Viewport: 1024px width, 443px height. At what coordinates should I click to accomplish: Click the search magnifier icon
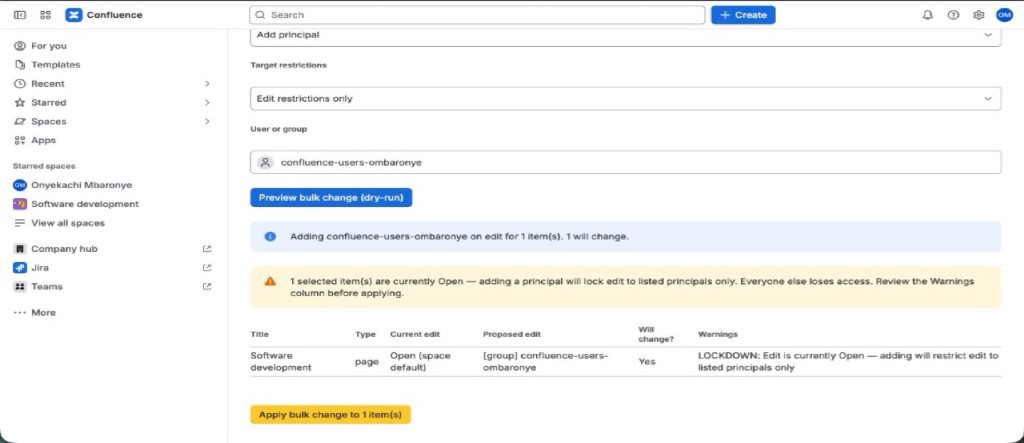click(x=261, y=15)
